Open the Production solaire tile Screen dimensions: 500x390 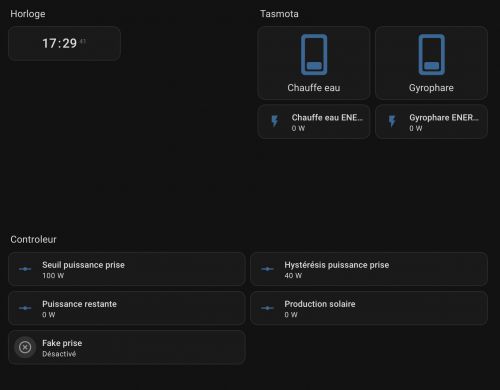[369, 308]
